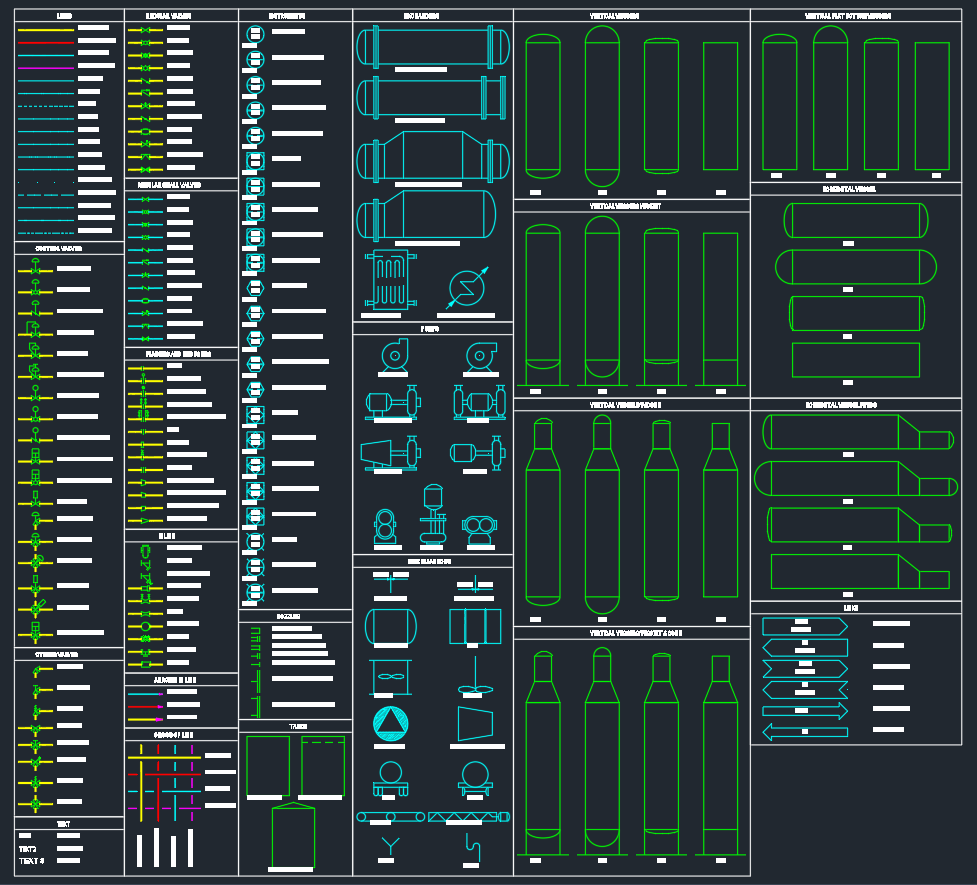Select the TEXT 2 label sample

pyautogui.click(x=29, y=848)
